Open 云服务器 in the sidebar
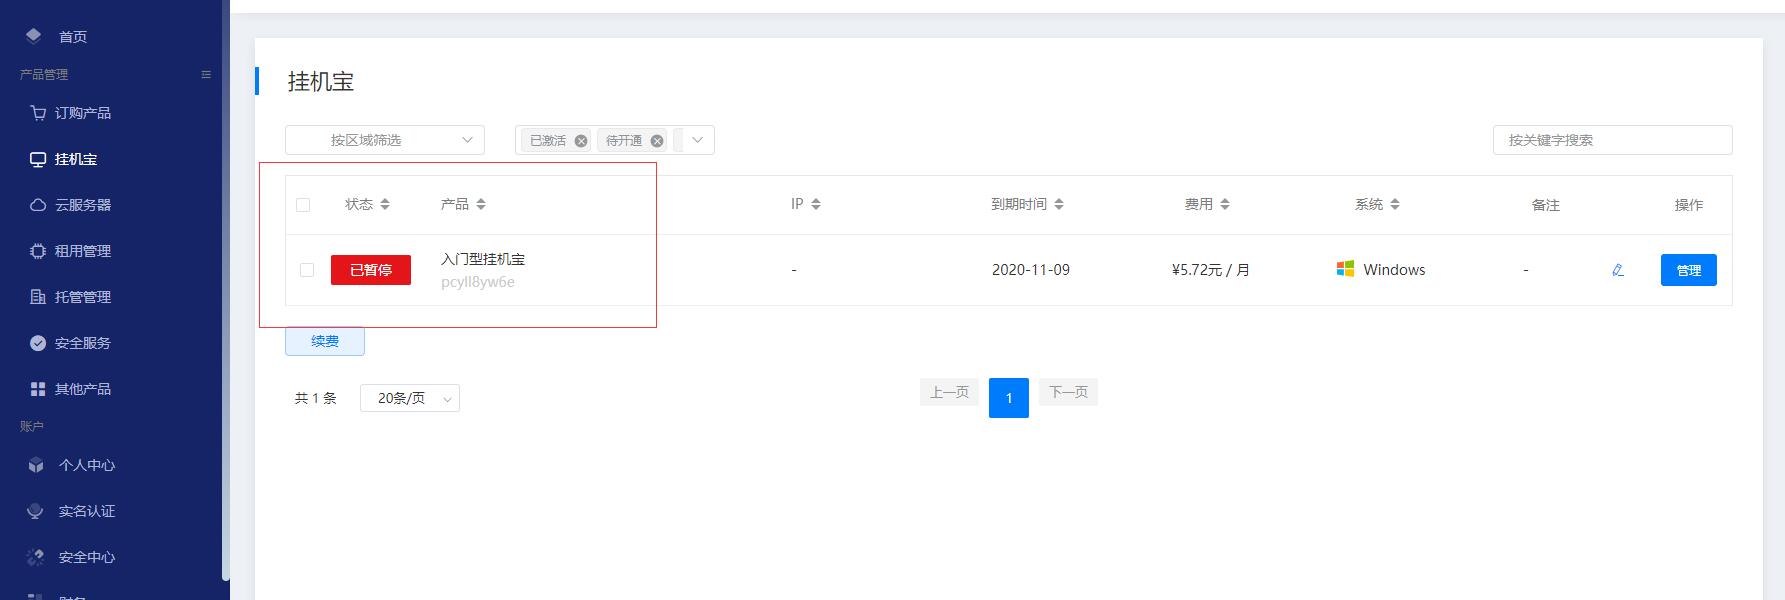 click(x=83, y=205)
